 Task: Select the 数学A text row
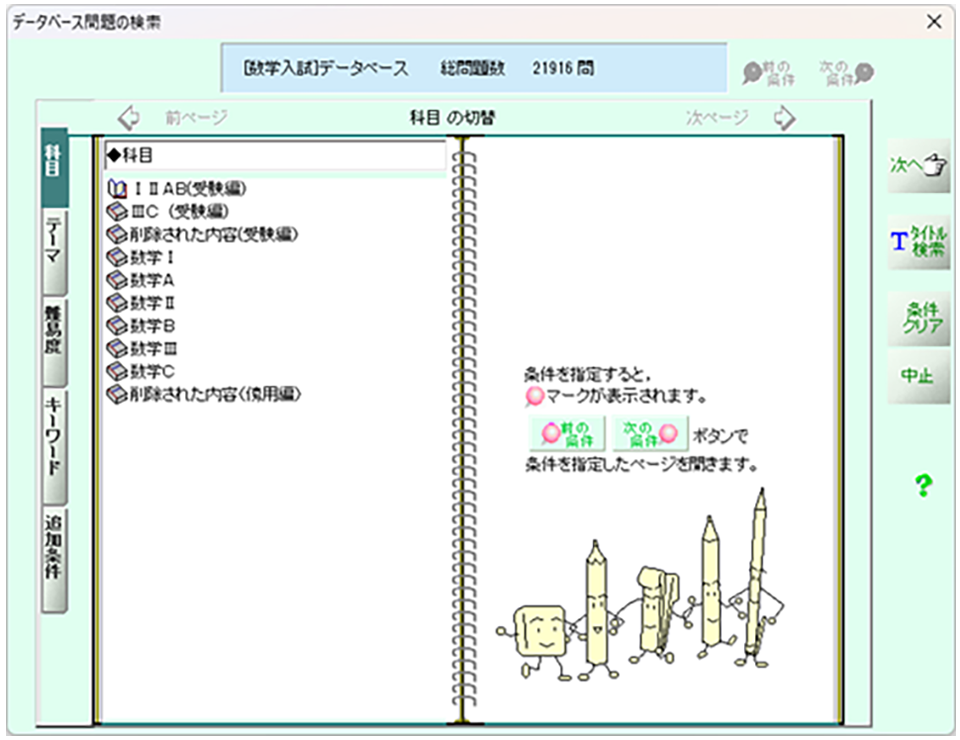pyautogui.click(x=152, y=280)
